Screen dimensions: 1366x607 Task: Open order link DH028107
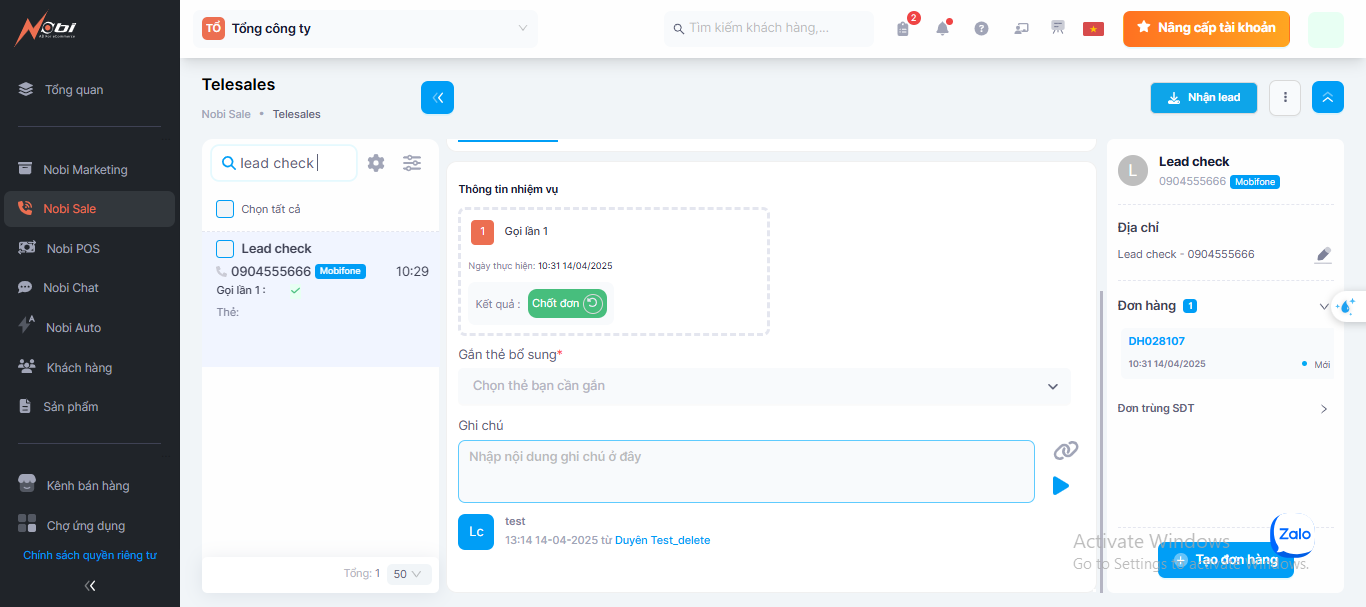1156,341
